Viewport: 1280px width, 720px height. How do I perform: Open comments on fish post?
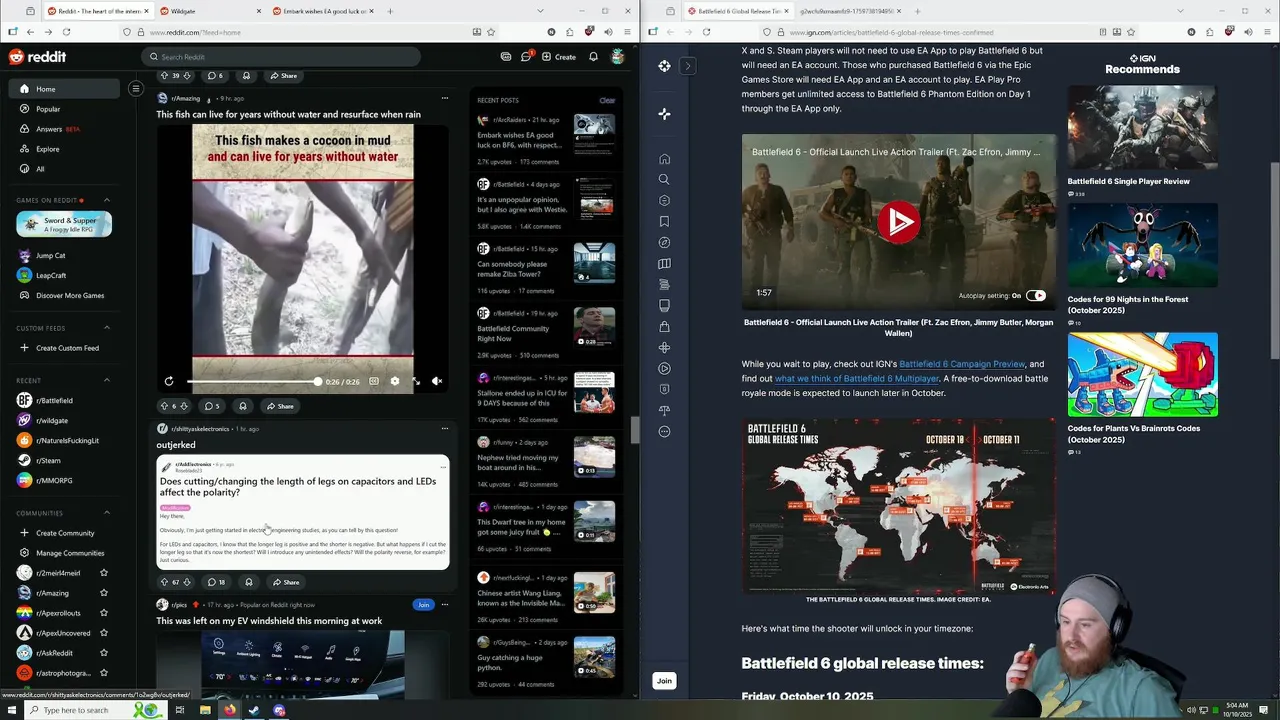(212, 406)
